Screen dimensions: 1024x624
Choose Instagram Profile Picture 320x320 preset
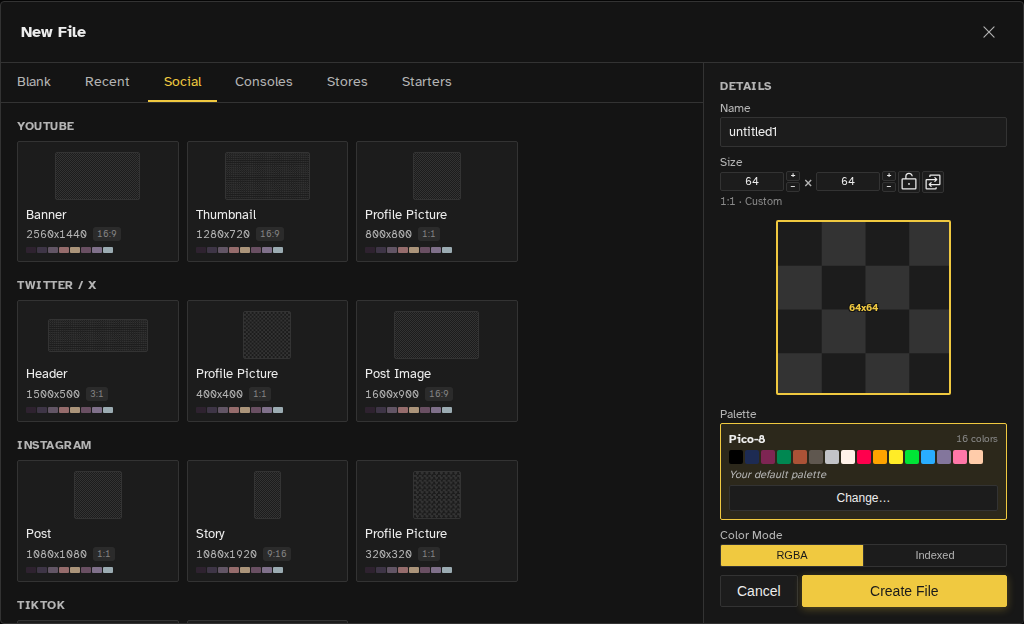coord(437,521)
